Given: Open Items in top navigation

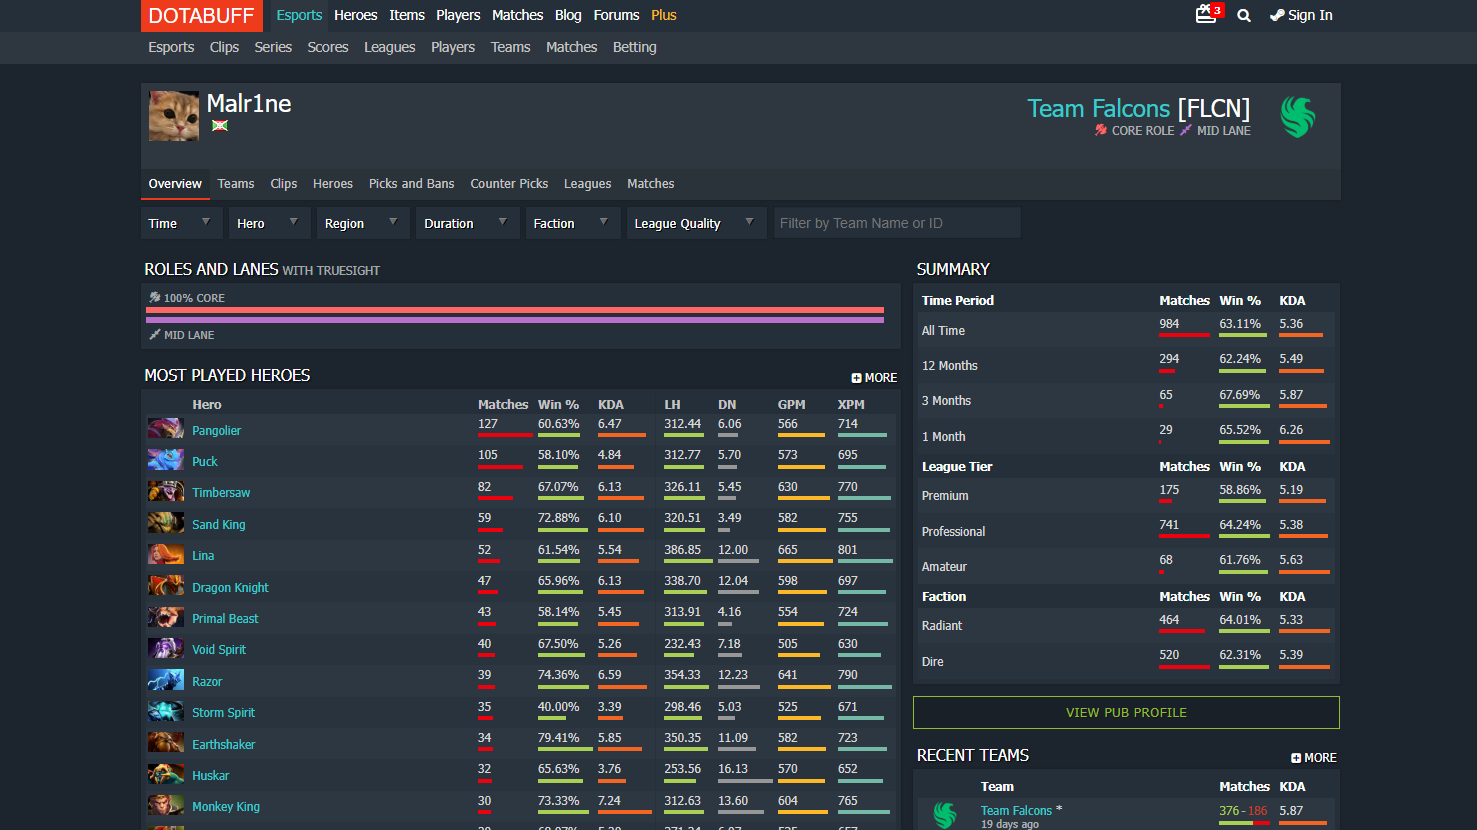Looking at the screenshot, I should coord(407,15).
